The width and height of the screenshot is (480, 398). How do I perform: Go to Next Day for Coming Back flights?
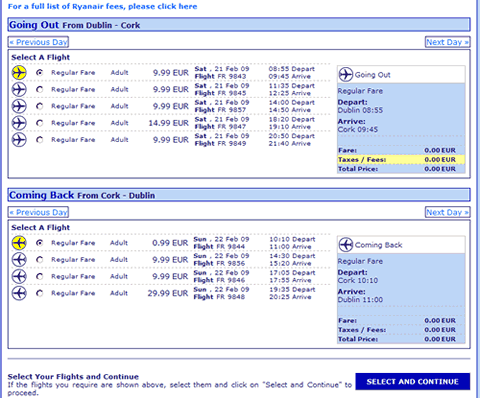[x=448, y=212]
